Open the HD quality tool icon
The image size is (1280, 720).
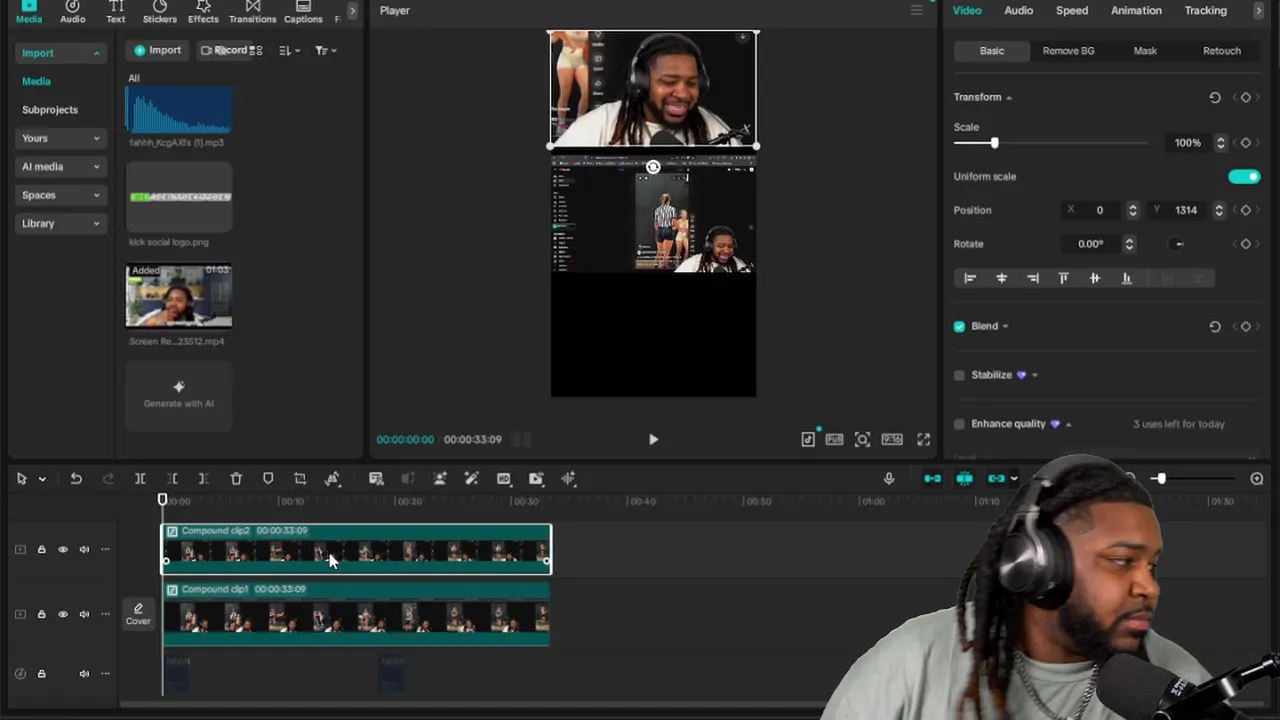(x=504, y=479)
